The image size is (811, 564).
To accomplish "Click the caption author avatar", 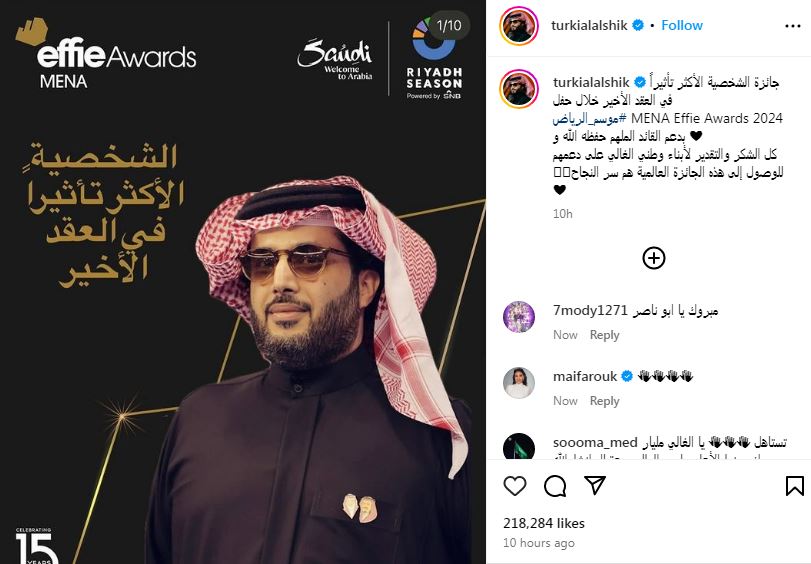I will [519, 88].
